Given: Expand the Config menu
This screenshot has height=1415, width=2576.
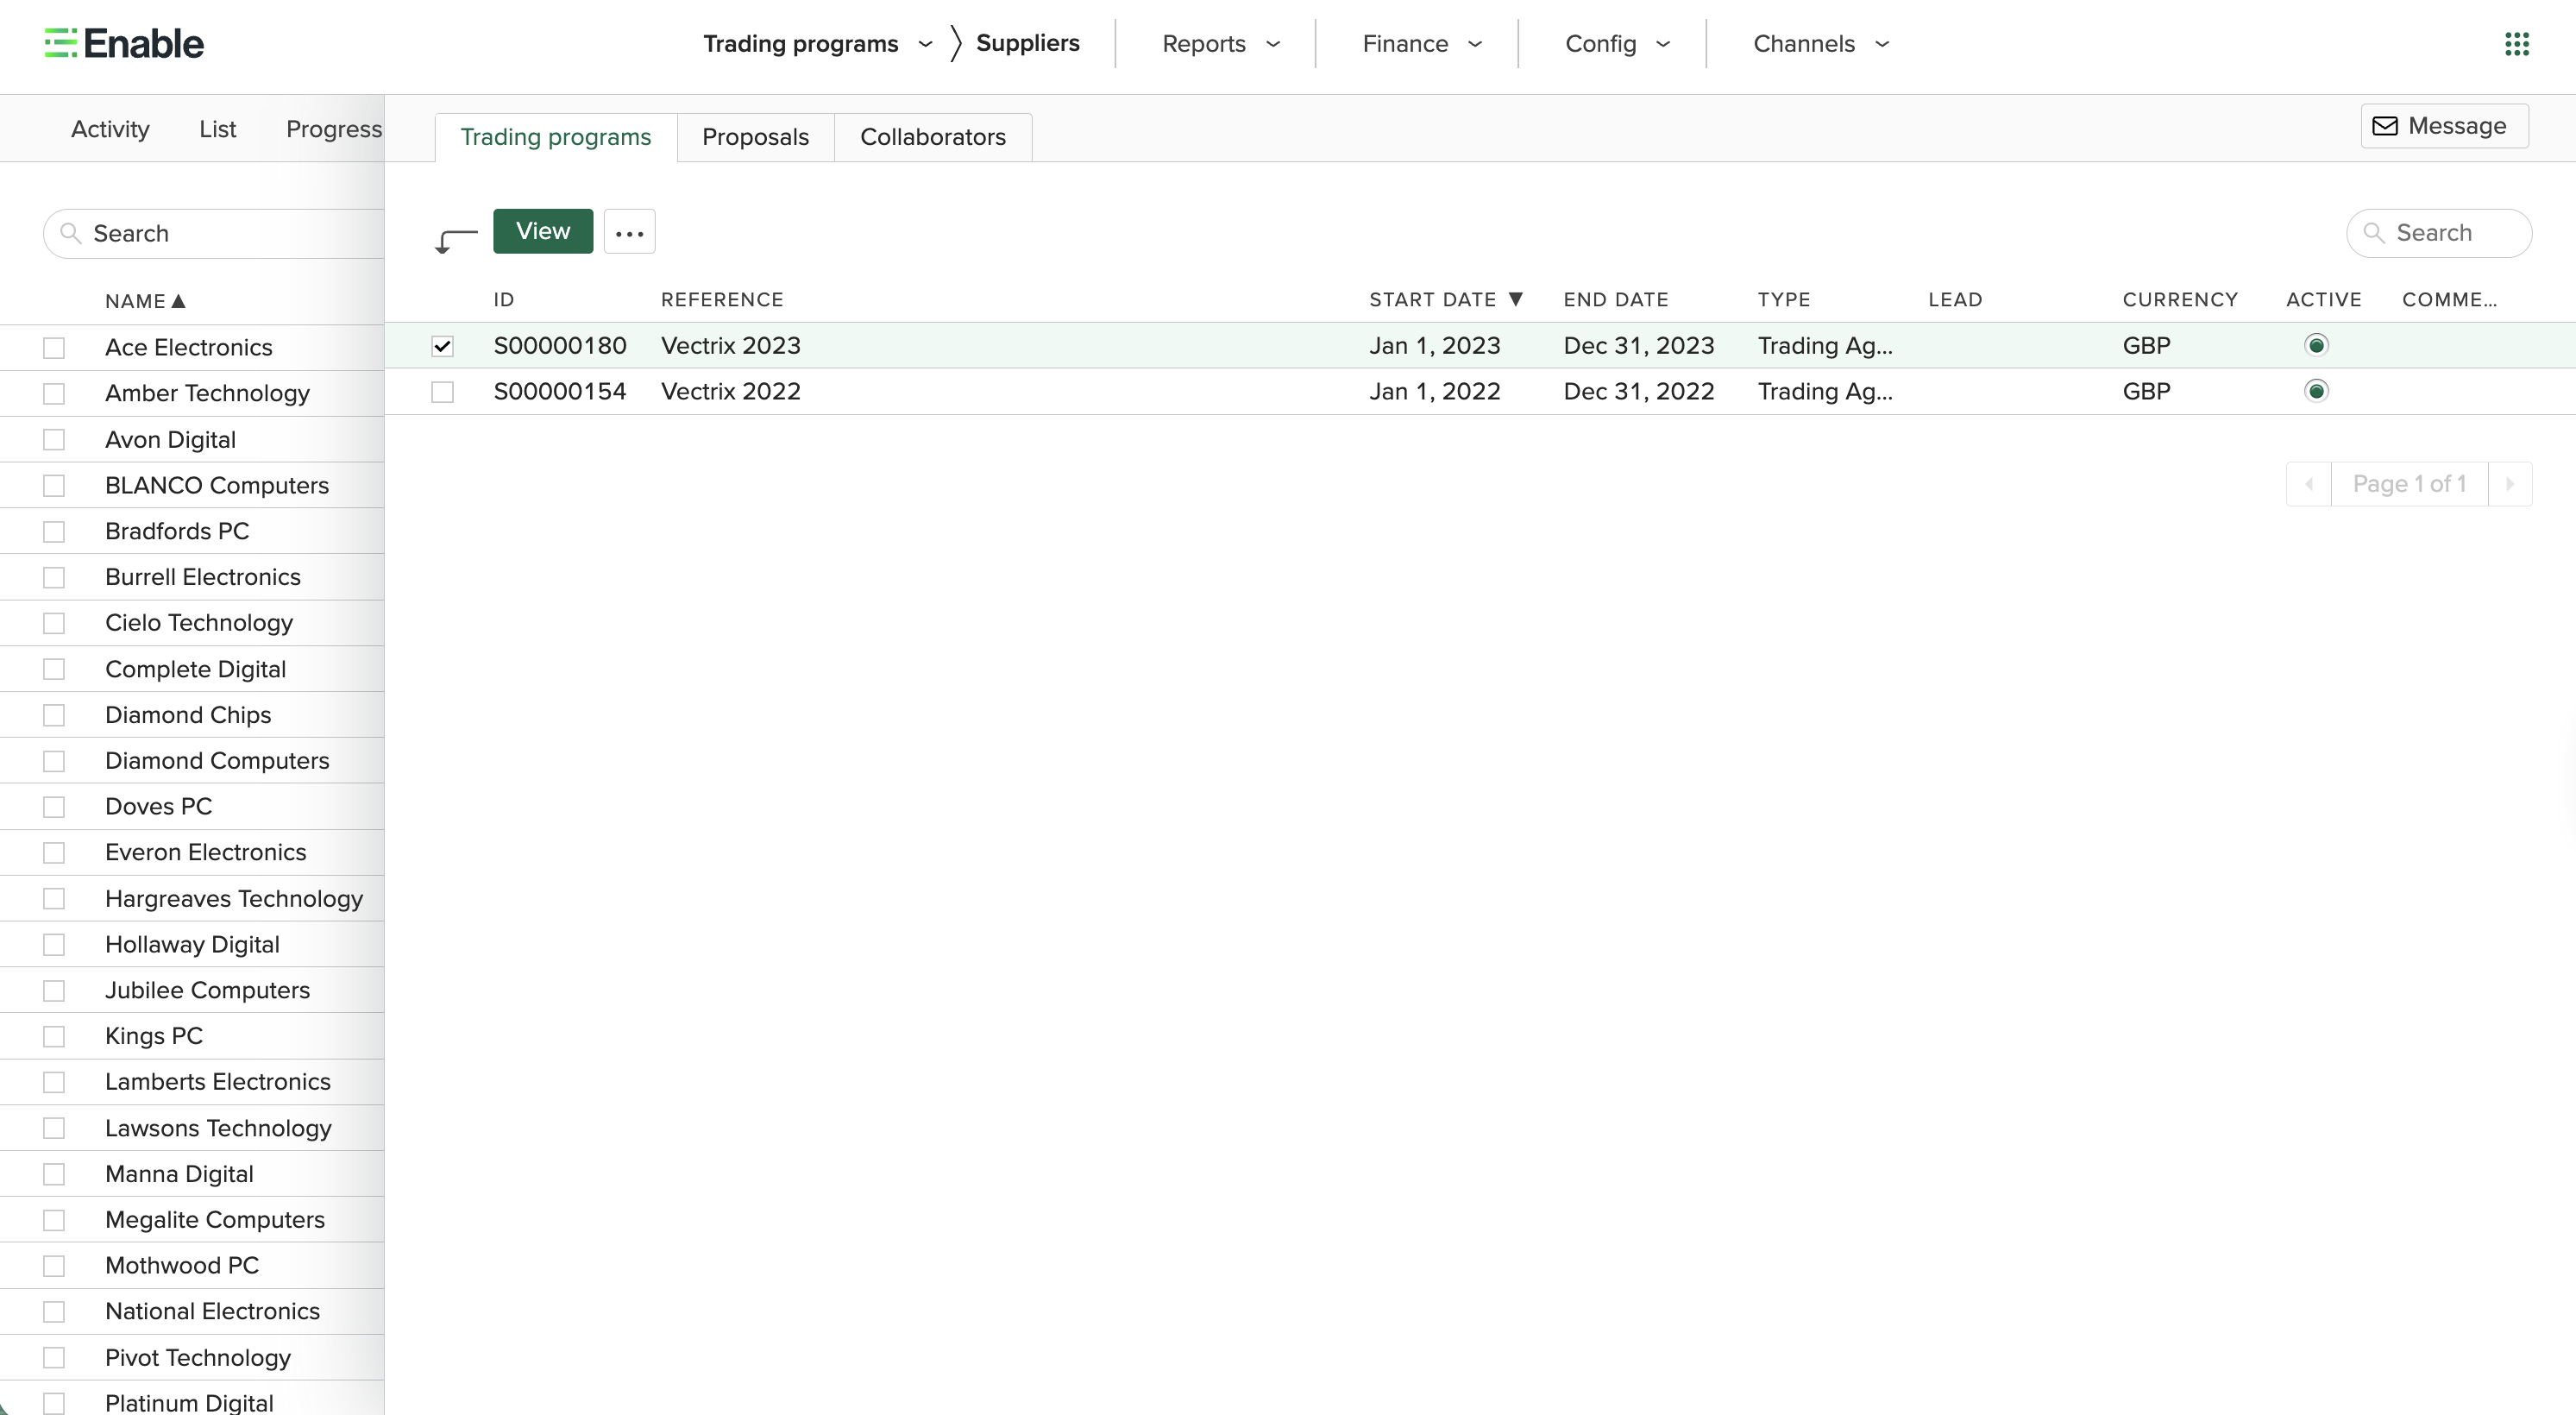Looking at the screenshot, I should point(1617,44).
